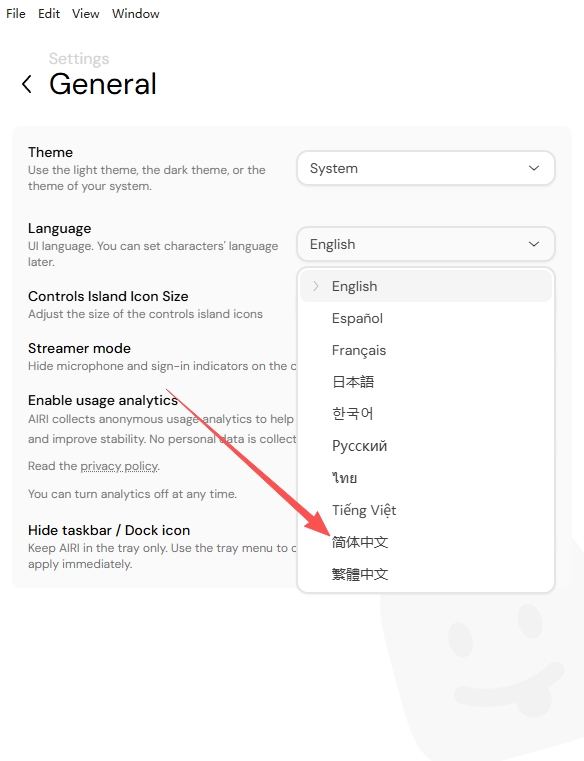Open the Theme dropdown showing System

tap(426, 168)
